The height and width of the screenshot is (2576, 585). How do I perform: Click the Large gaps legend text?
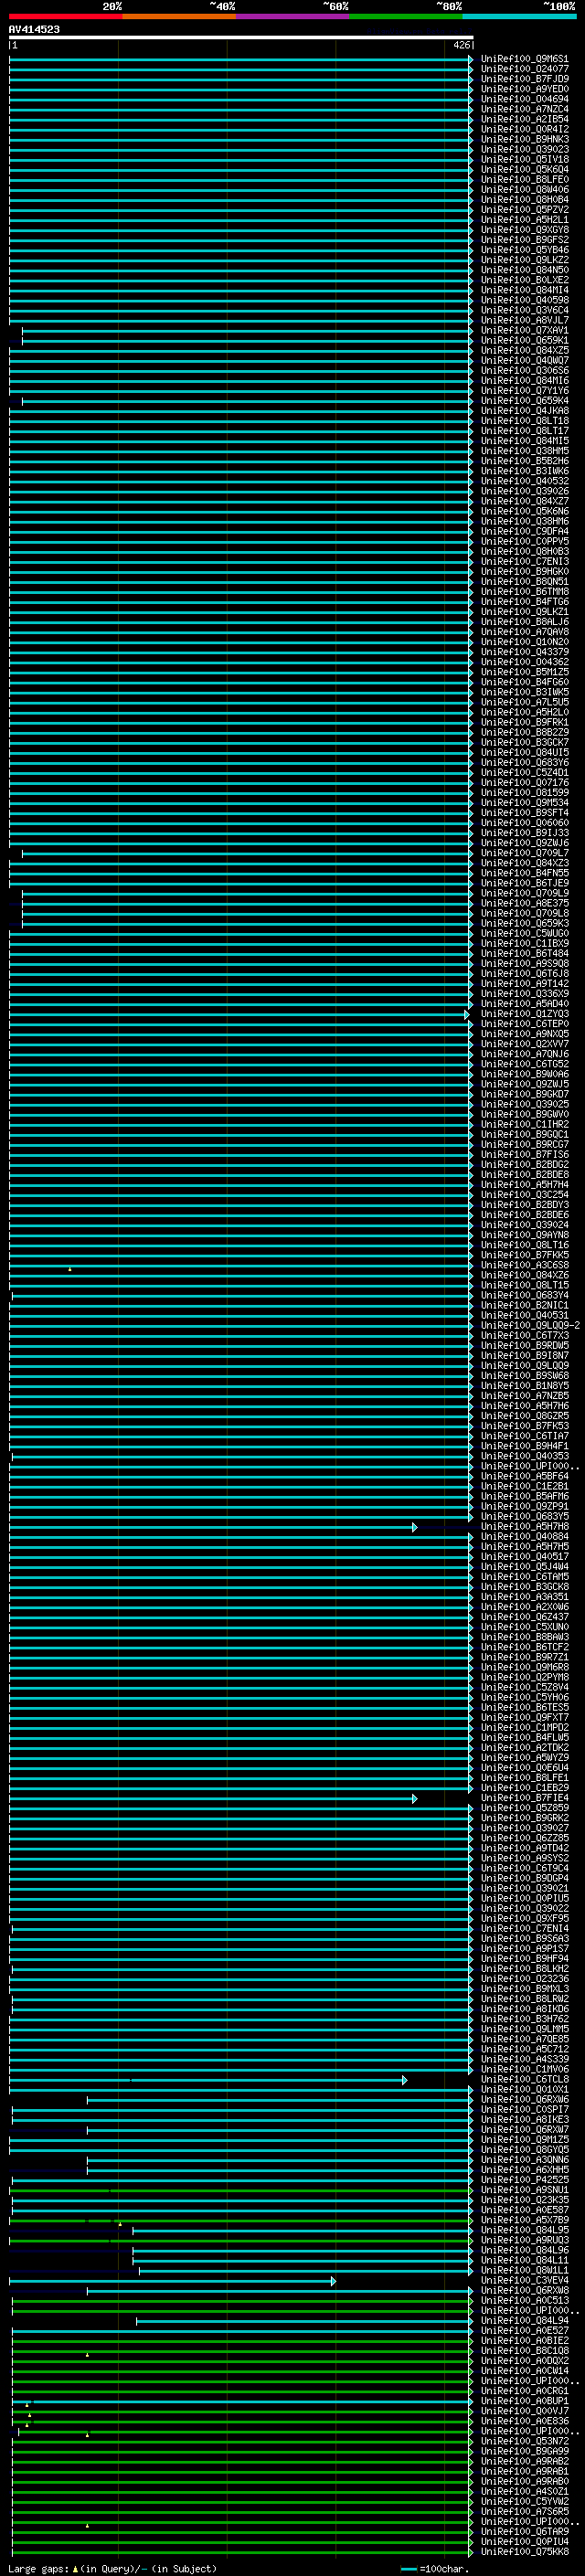[x=112, y=2568]
